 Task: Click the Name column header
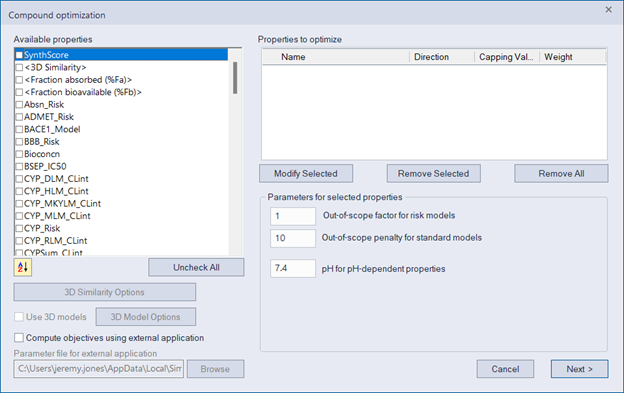click(336, 57)
